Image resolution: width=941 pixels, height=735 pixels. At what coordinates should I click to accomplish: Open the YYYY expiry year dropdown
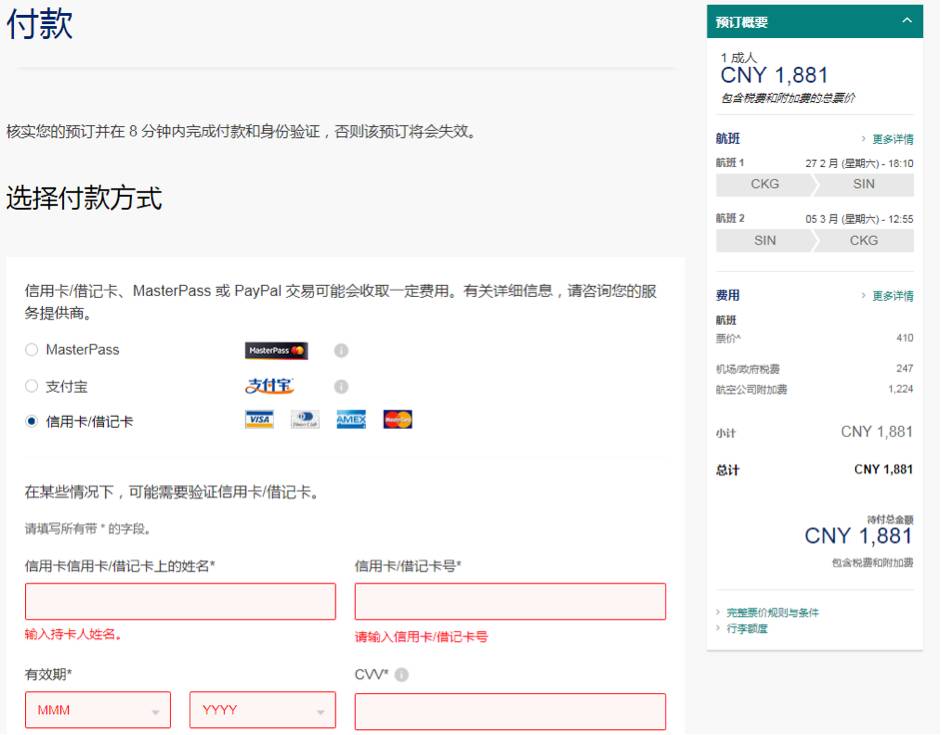262,710
